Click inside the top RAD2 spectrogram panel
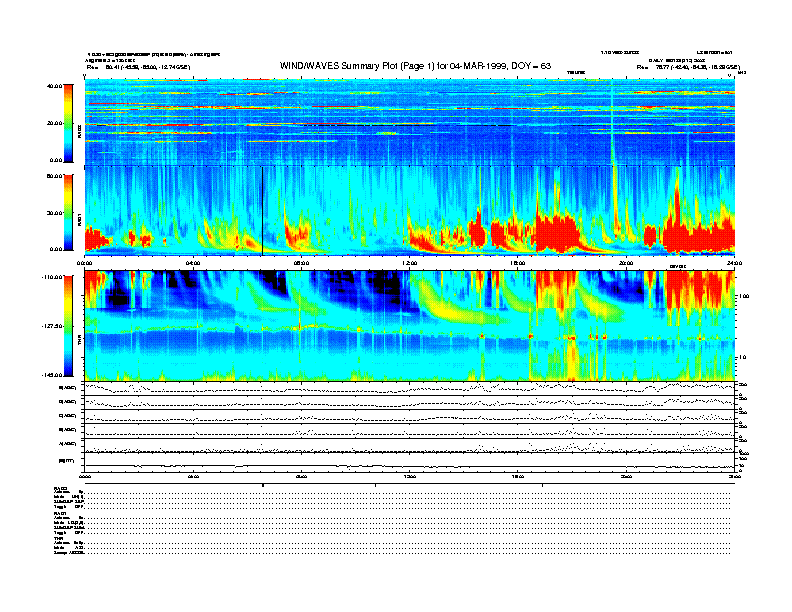 pyautogui.click(x=410, y=122)
